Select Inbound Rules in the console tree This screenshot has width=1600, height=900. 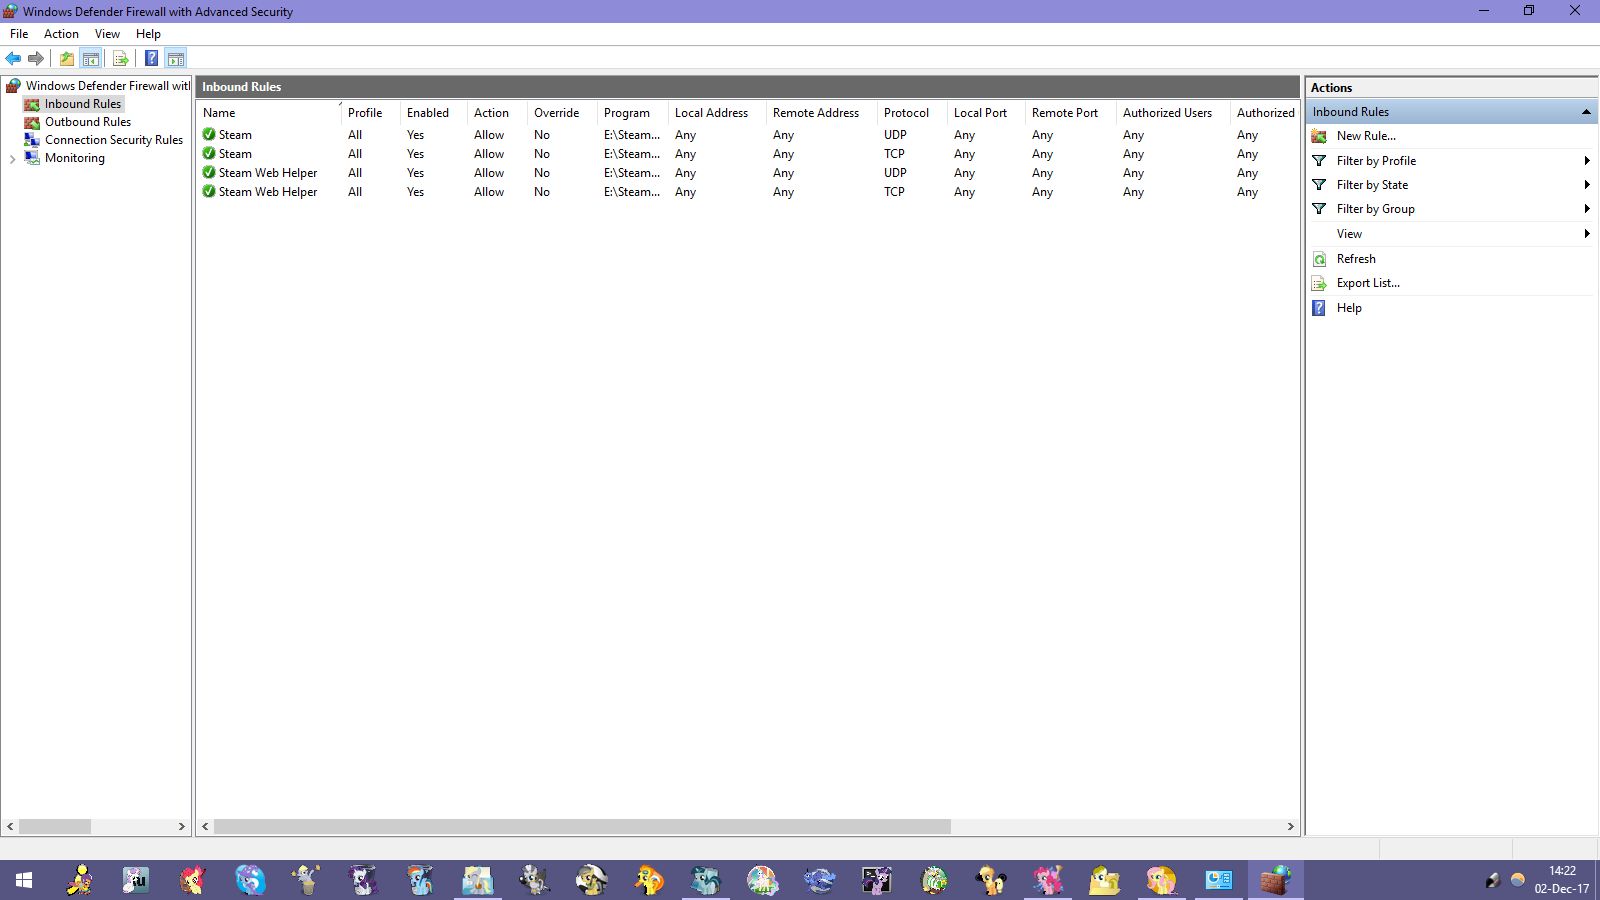82,104
